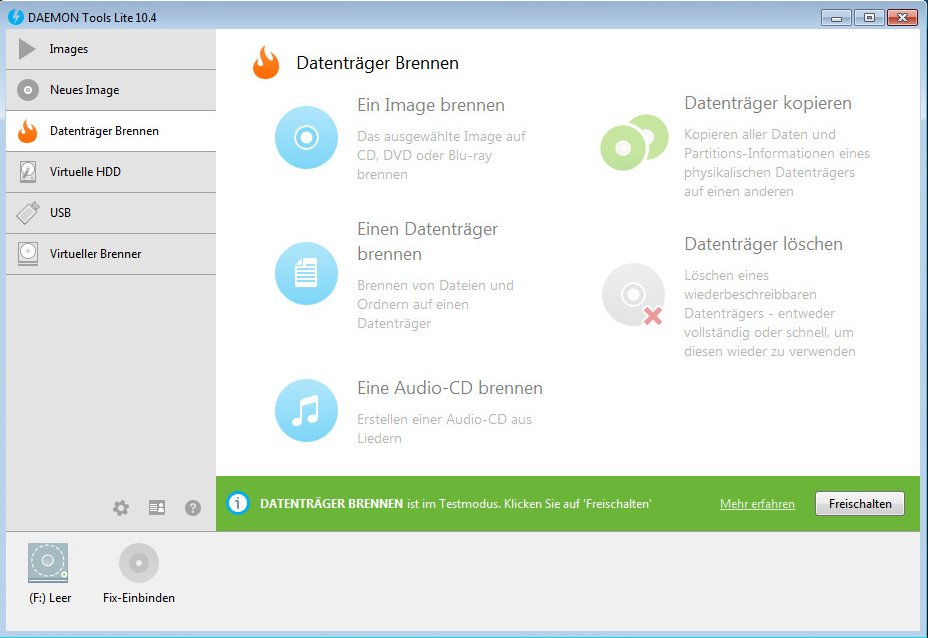Click the '(F:) Leer' drive label
The image size is (928, 638).
click(50, 598)
